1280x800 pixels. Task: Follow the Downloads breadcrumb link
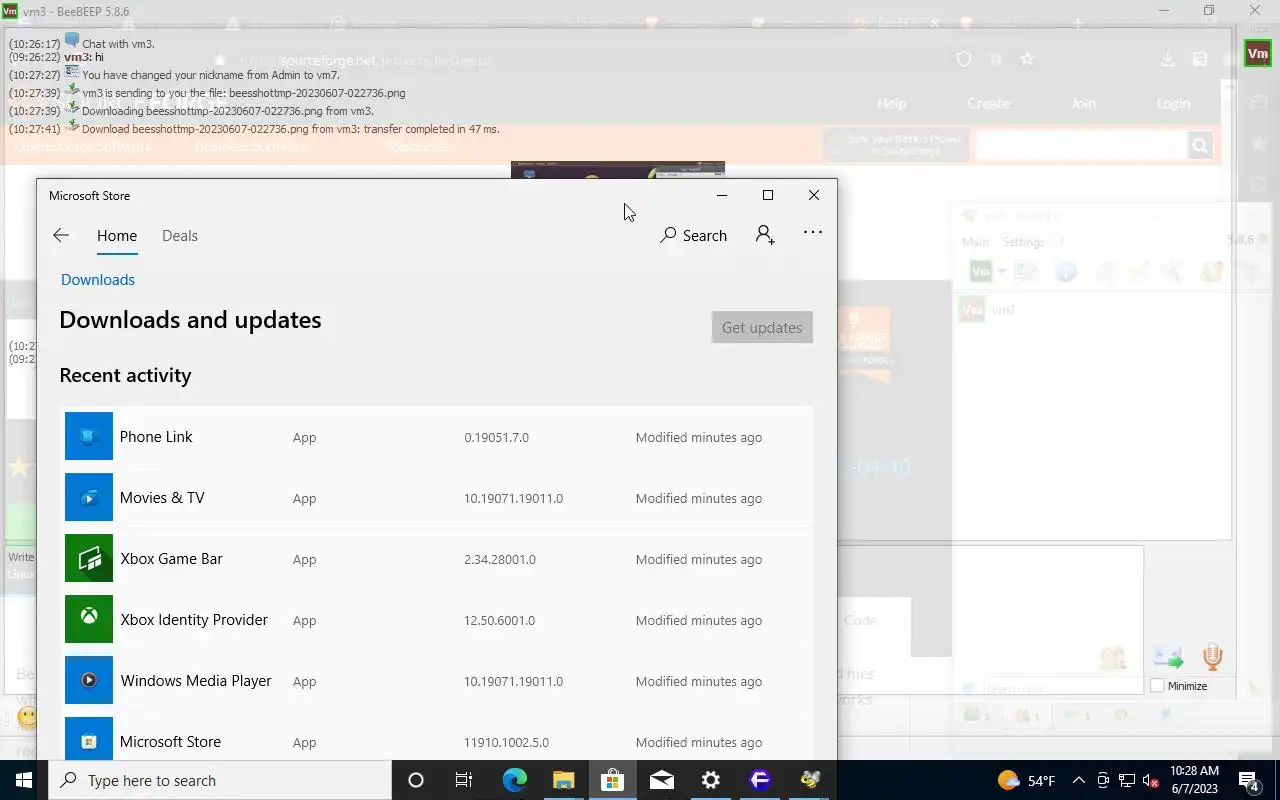point(98,280)
